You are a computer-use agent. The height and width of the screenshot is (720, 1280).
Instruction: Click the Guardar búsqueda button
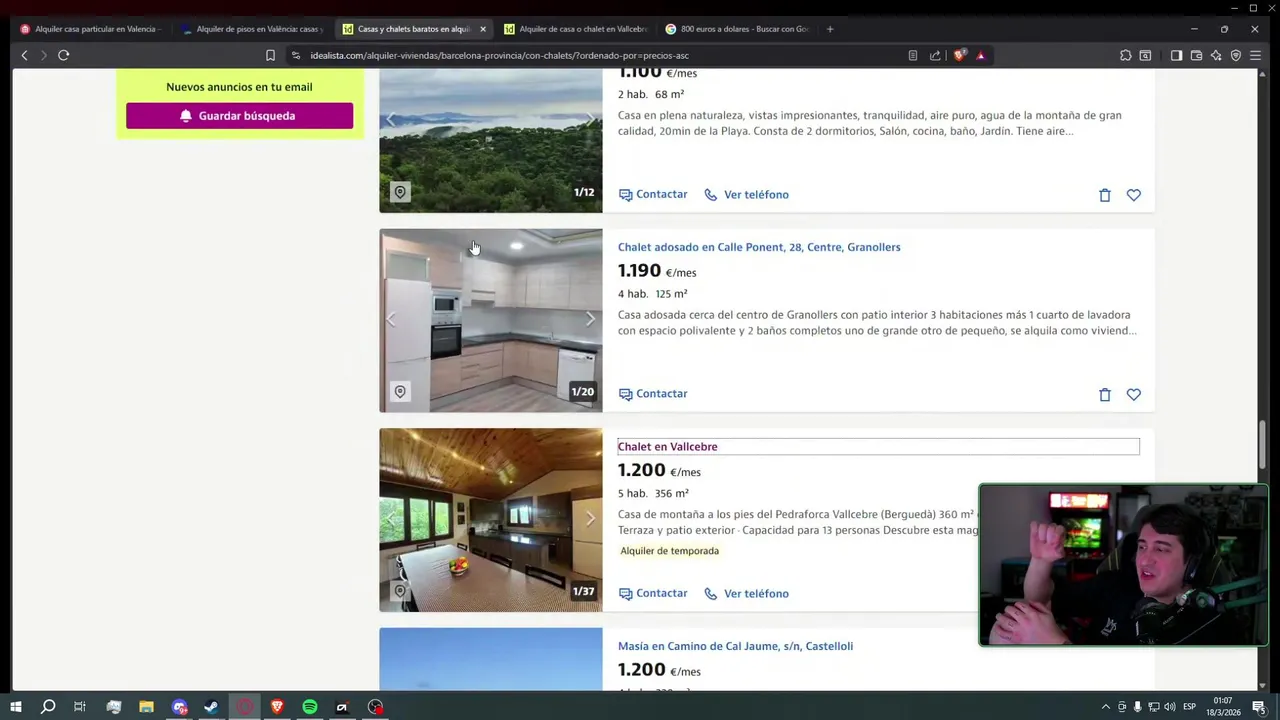[240, 116]
